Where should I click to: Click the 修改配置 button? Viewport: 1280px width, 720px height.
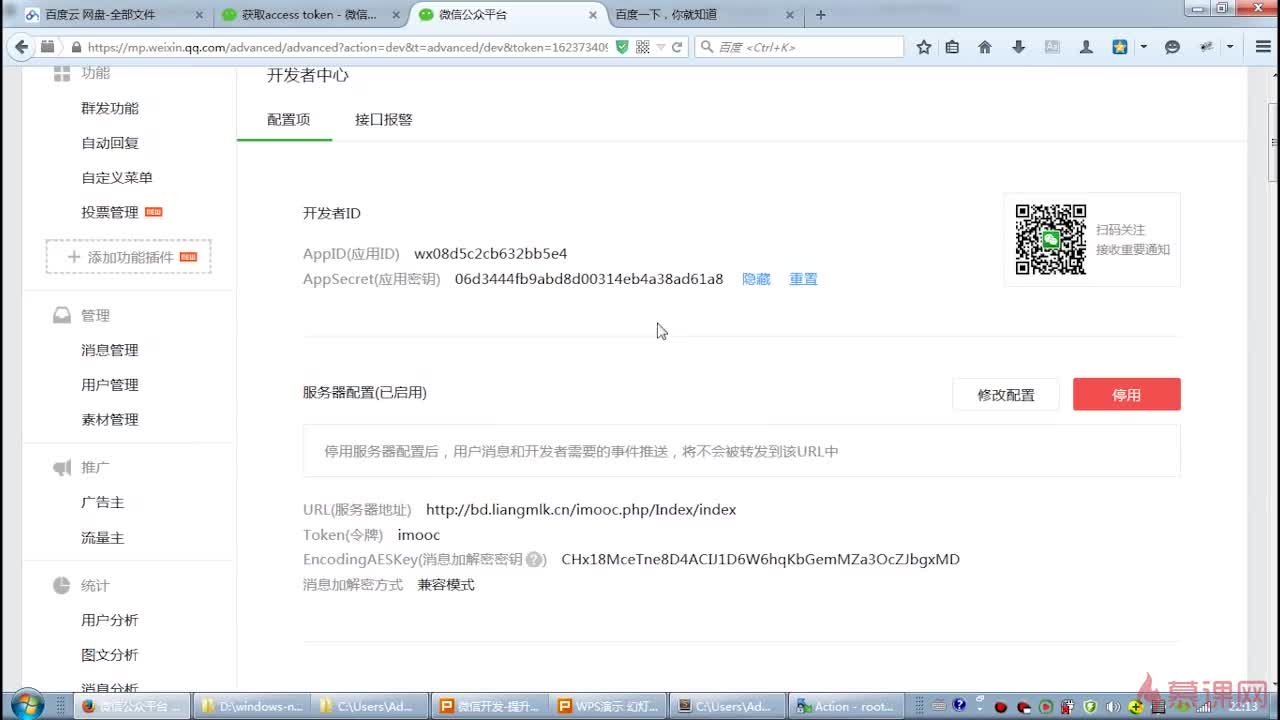click(1006, 394)
